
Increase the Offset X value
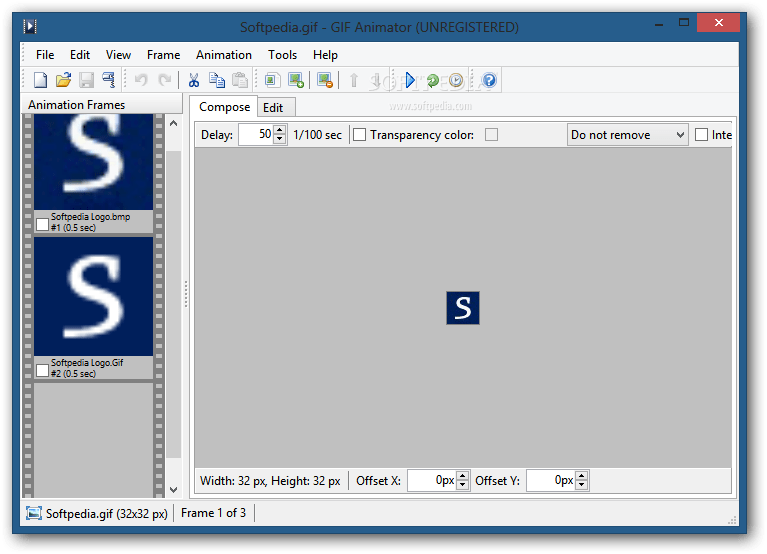pos(463,476)
